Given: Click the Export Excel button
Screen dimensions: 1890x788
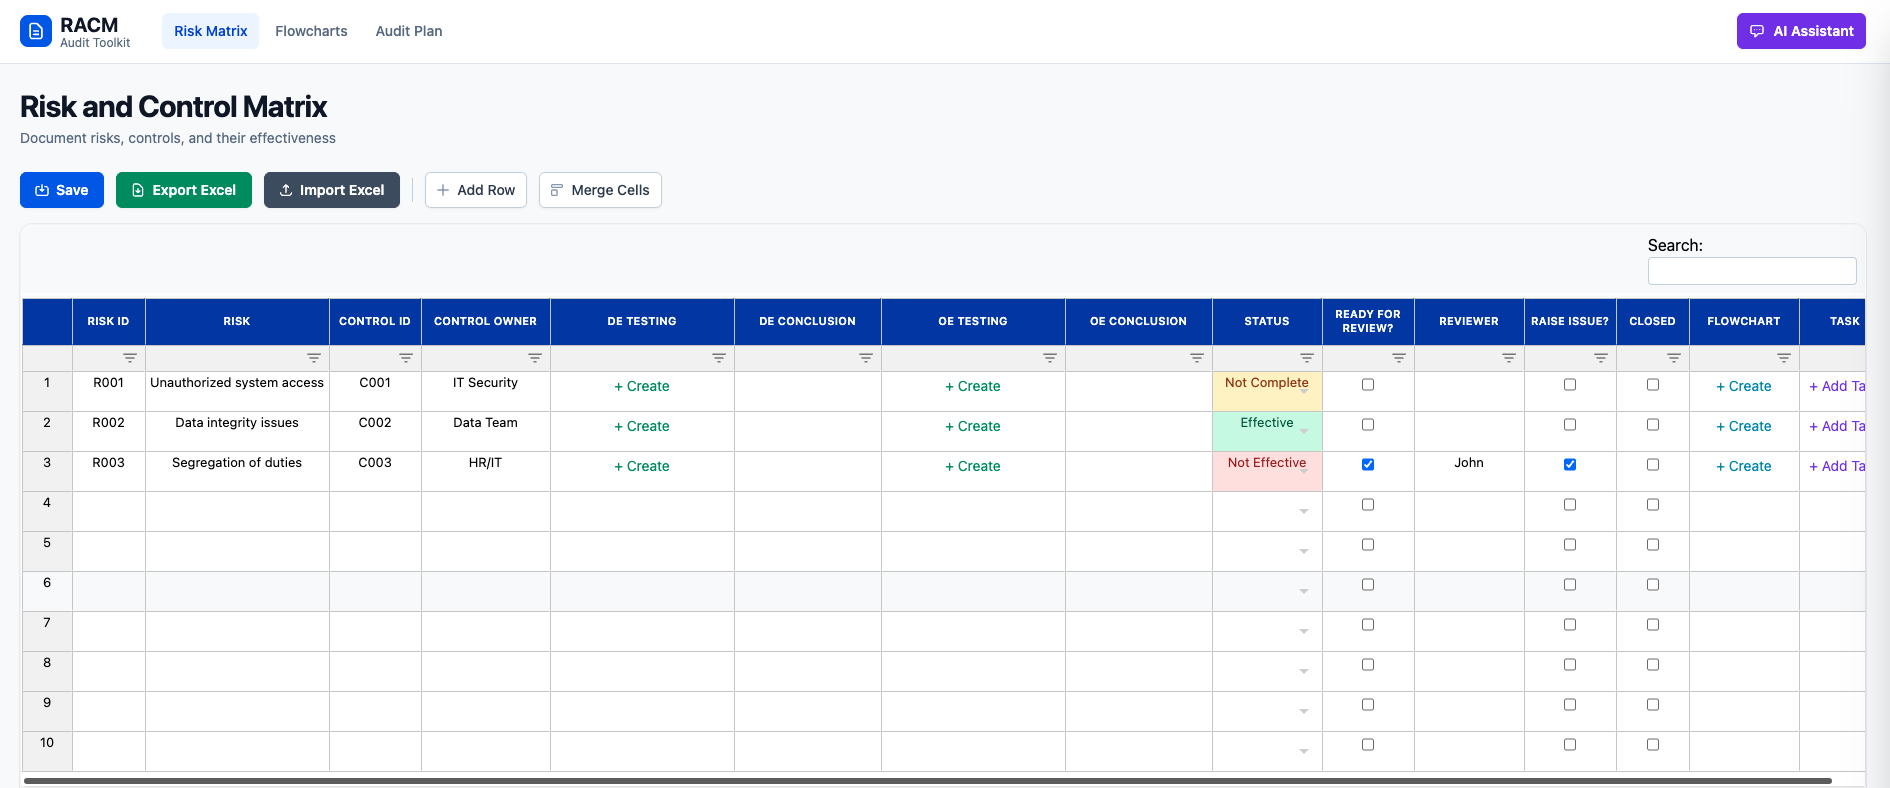Looking at the screenshot, I should pos(184,190).
